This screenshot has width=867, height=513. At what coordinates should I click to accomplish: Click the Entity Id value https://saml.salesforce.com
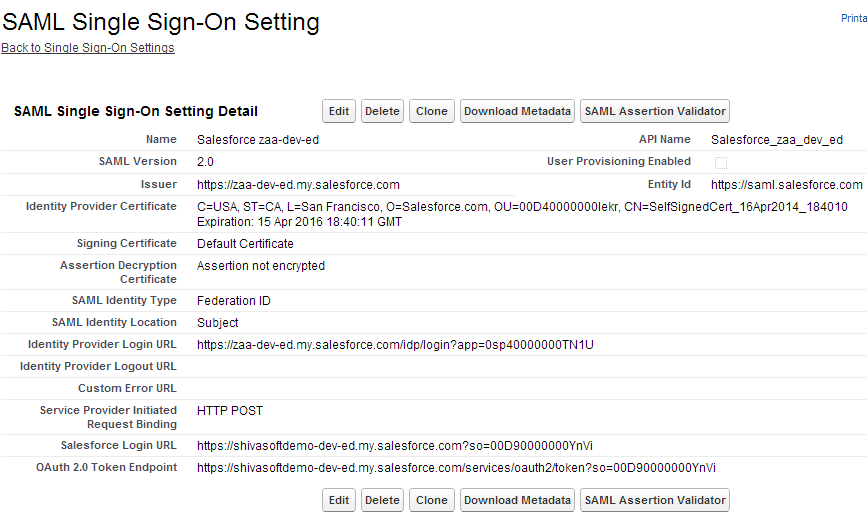tap(786, 185)
